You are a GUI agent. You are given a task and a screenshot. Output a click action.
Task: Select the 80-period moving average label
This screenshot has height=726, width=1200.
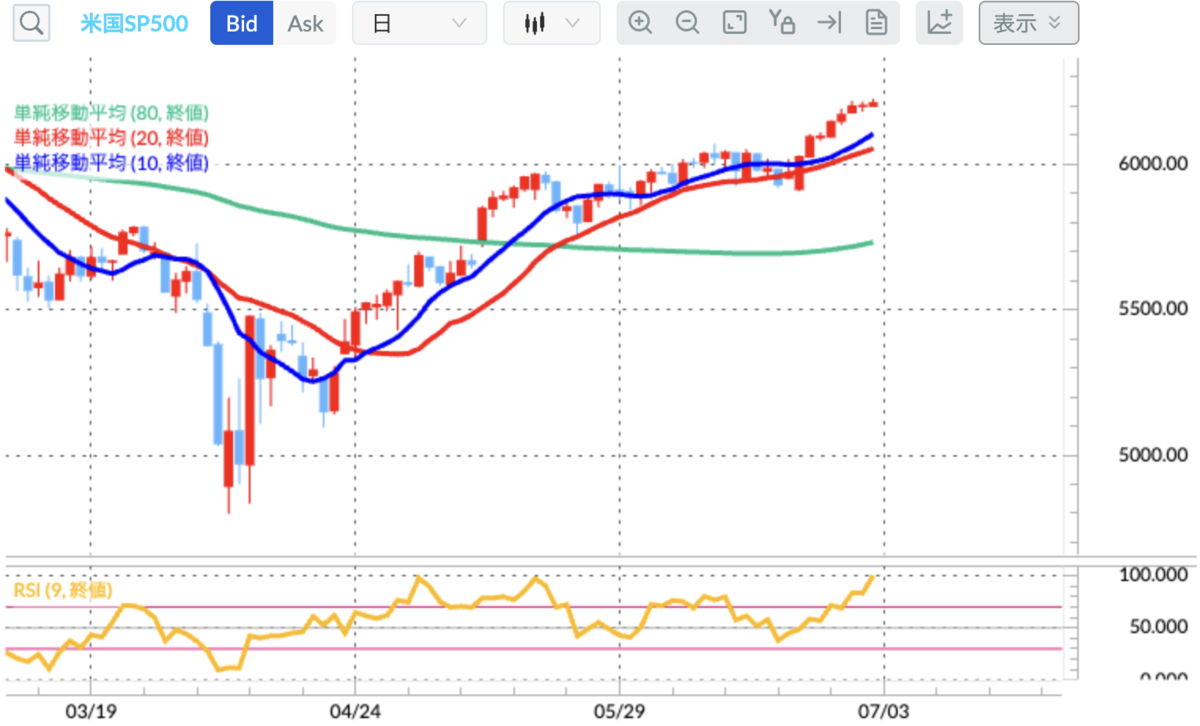[111, 113]
